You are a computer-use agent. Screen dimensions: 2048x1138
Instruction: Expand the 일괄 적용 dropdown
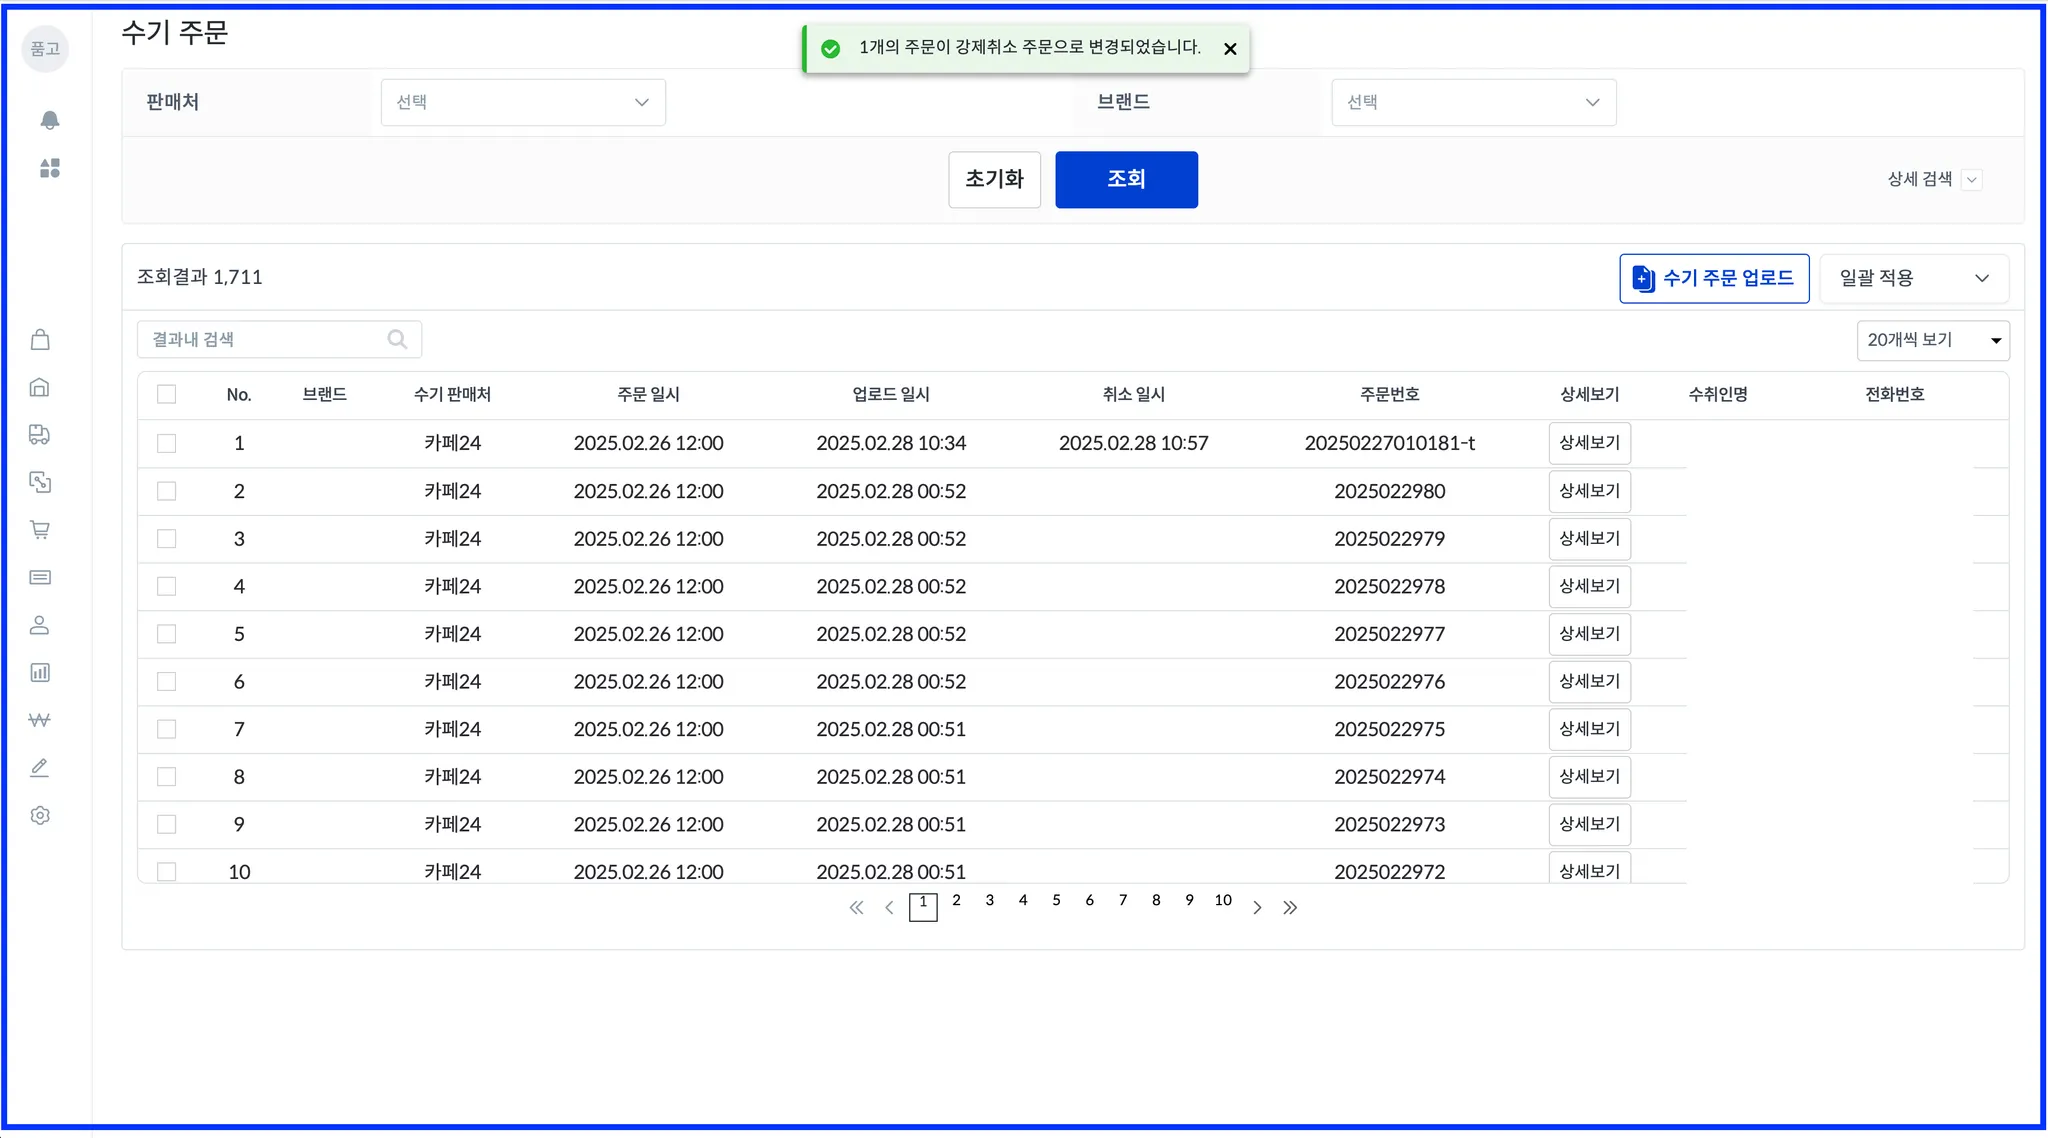[x=1913, y=278]
